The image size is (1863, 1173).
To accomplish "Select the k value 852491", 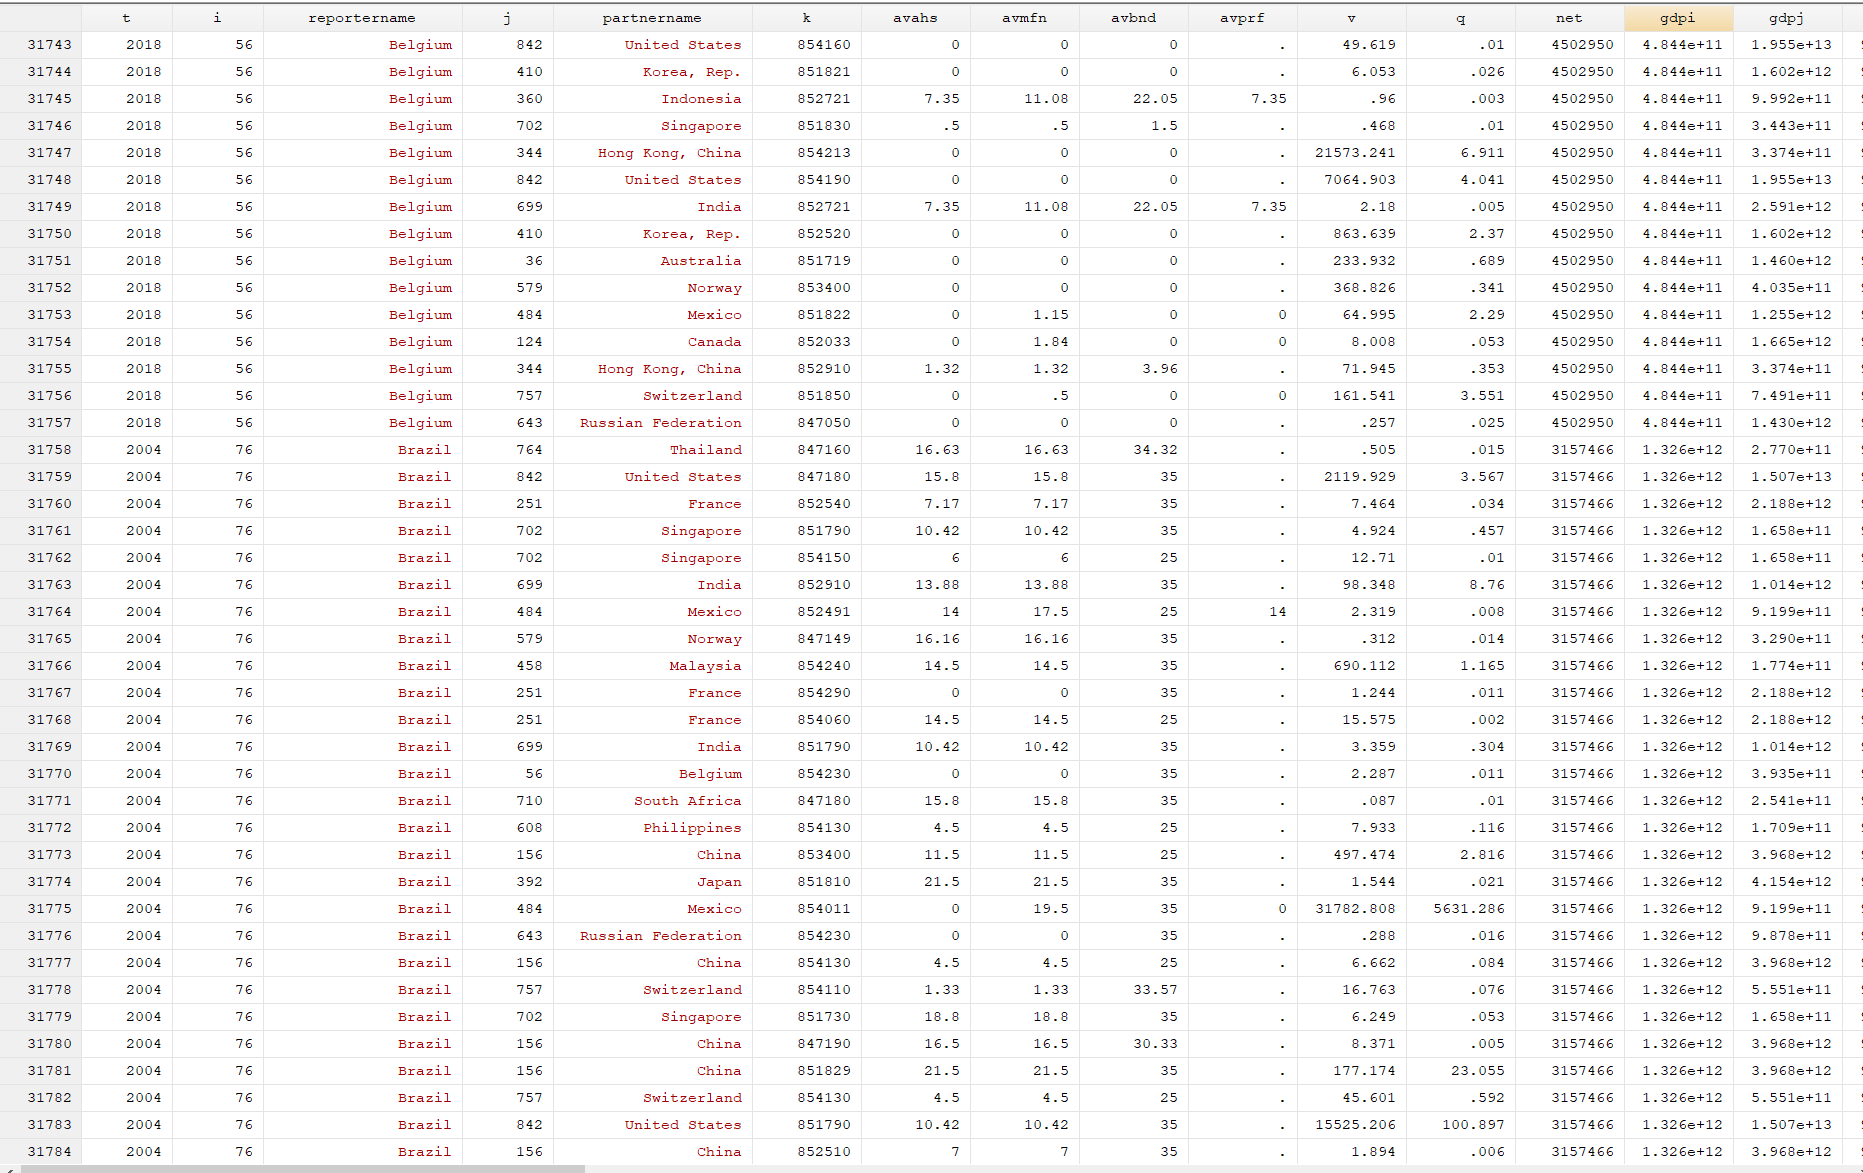I will pos(824,612).
